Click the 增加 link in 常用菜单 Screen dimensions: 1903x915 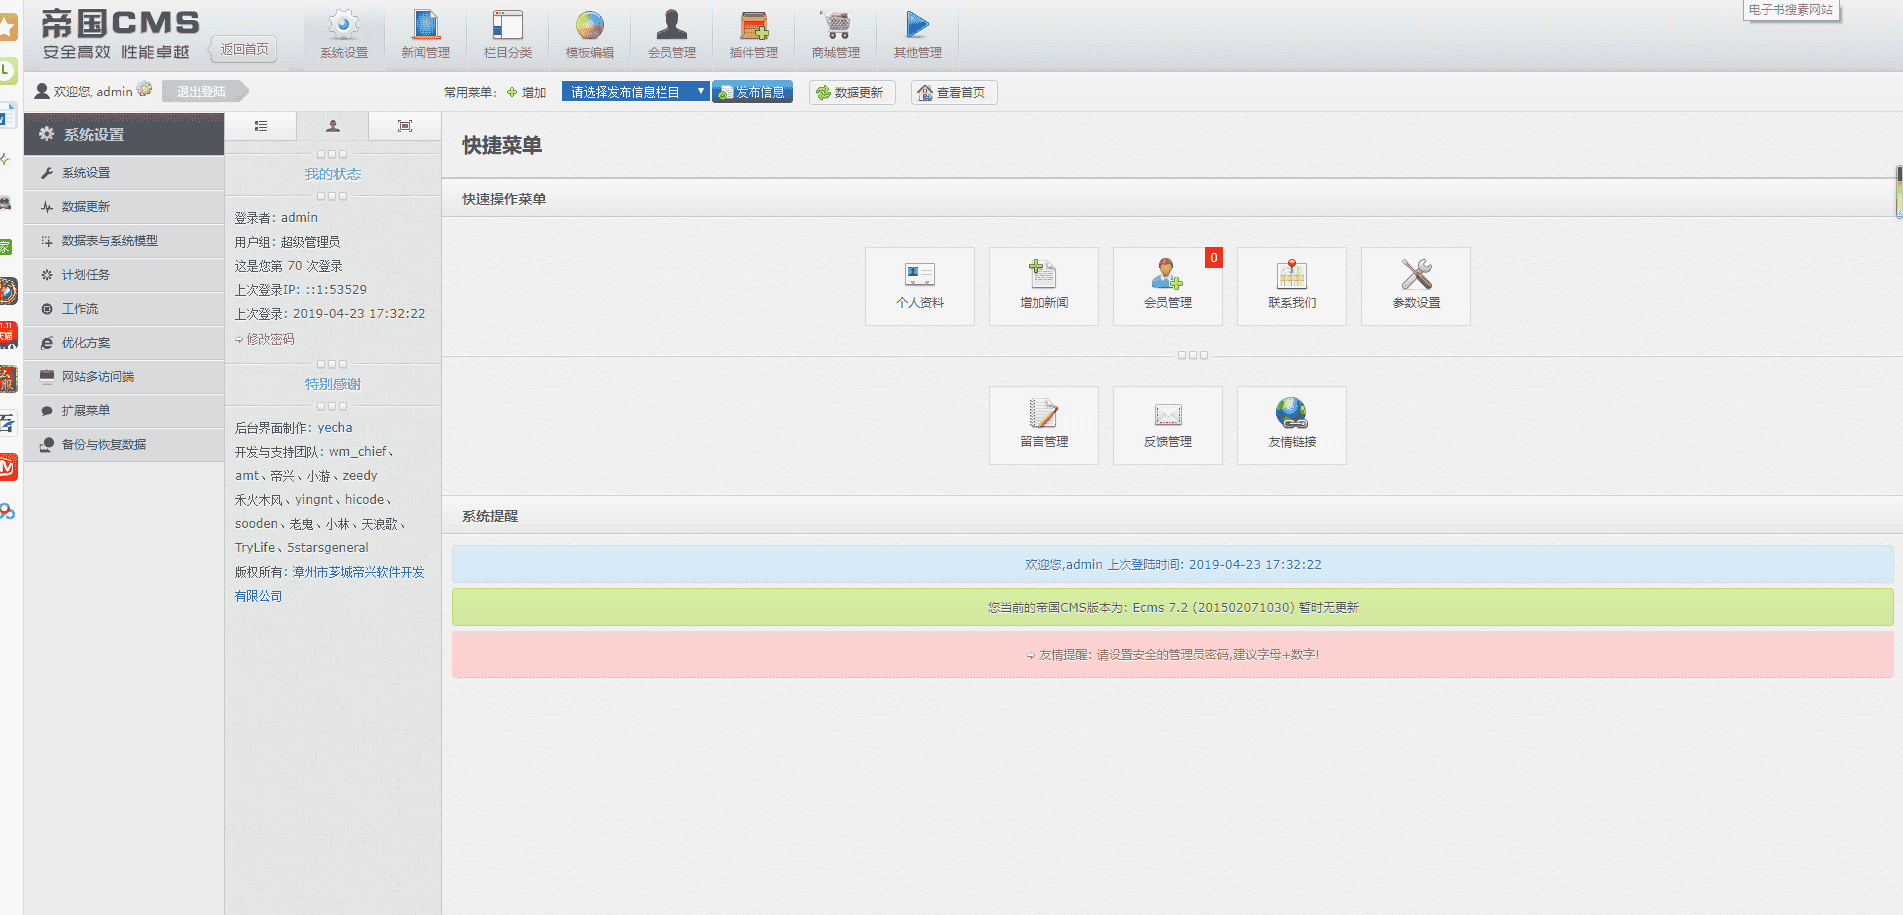(527, 92)
